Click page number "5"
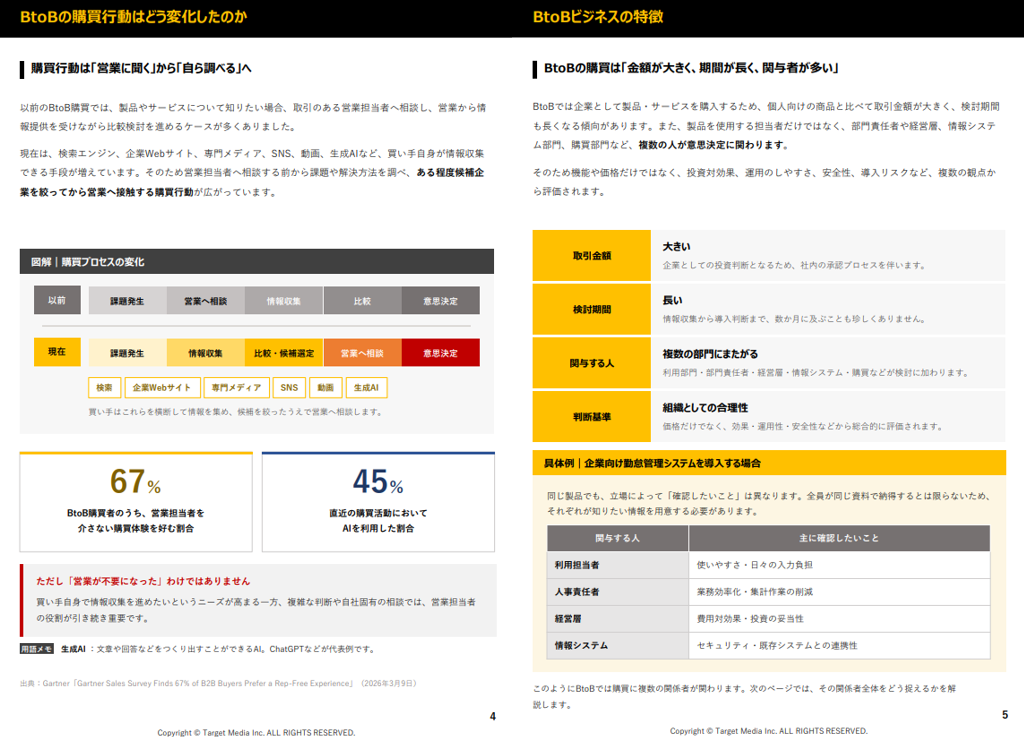This screenshot has height=739, width=1024. (1005, 715)
